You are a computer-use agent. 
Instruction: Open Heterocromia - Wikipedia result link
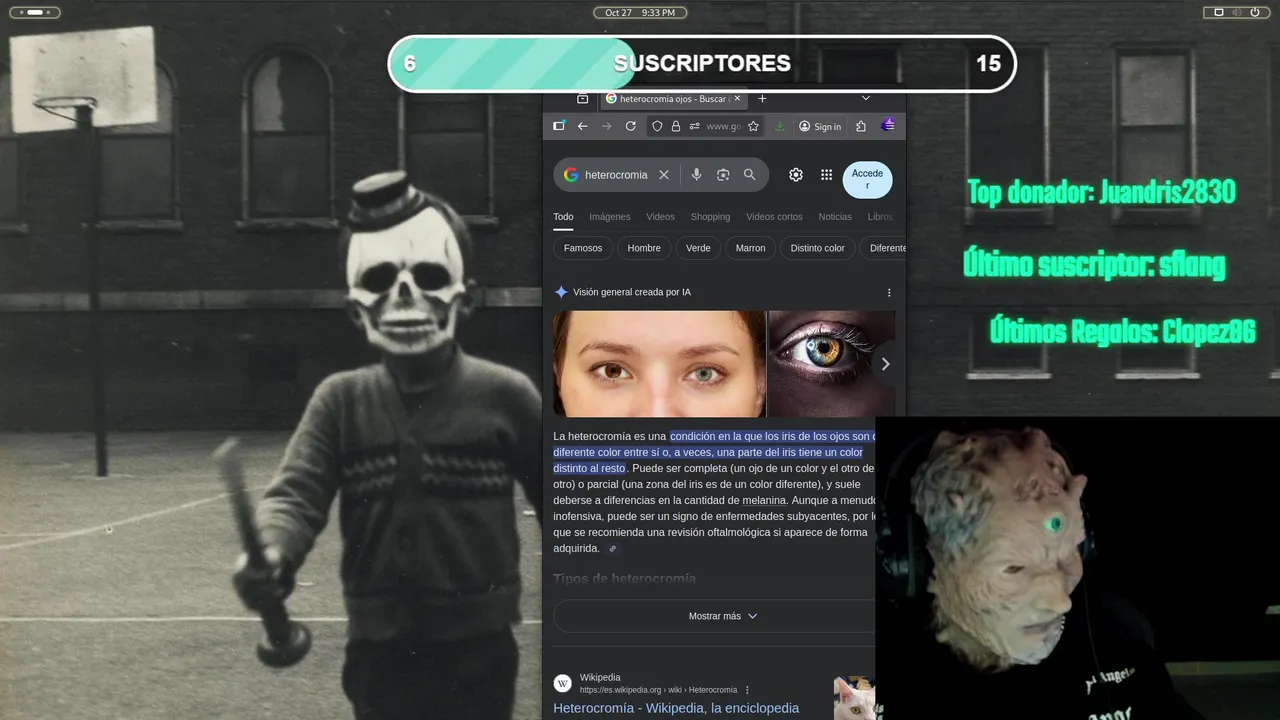(x=676, y=708)
